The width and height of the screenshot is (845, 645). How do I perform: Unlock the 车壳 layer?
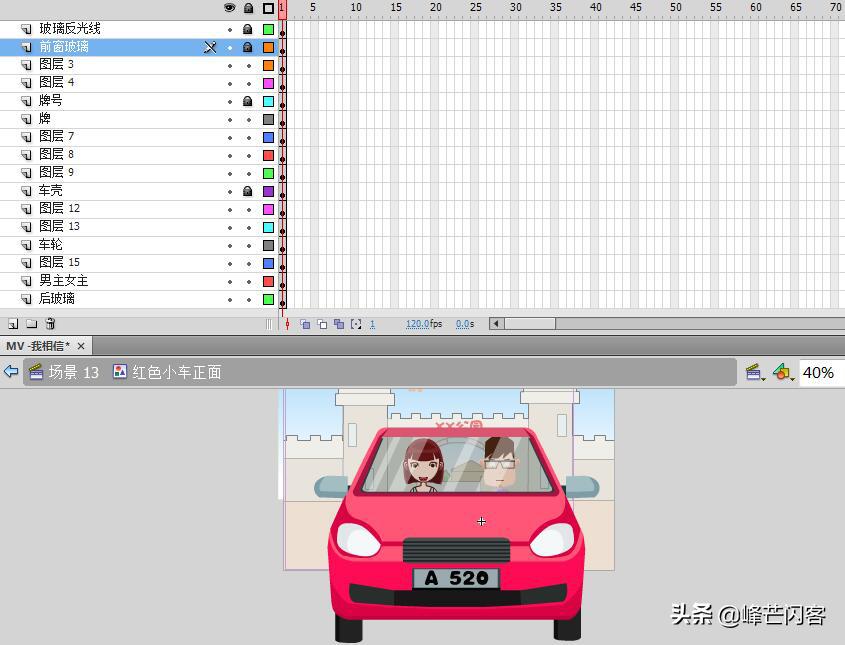tap(248, 191)
